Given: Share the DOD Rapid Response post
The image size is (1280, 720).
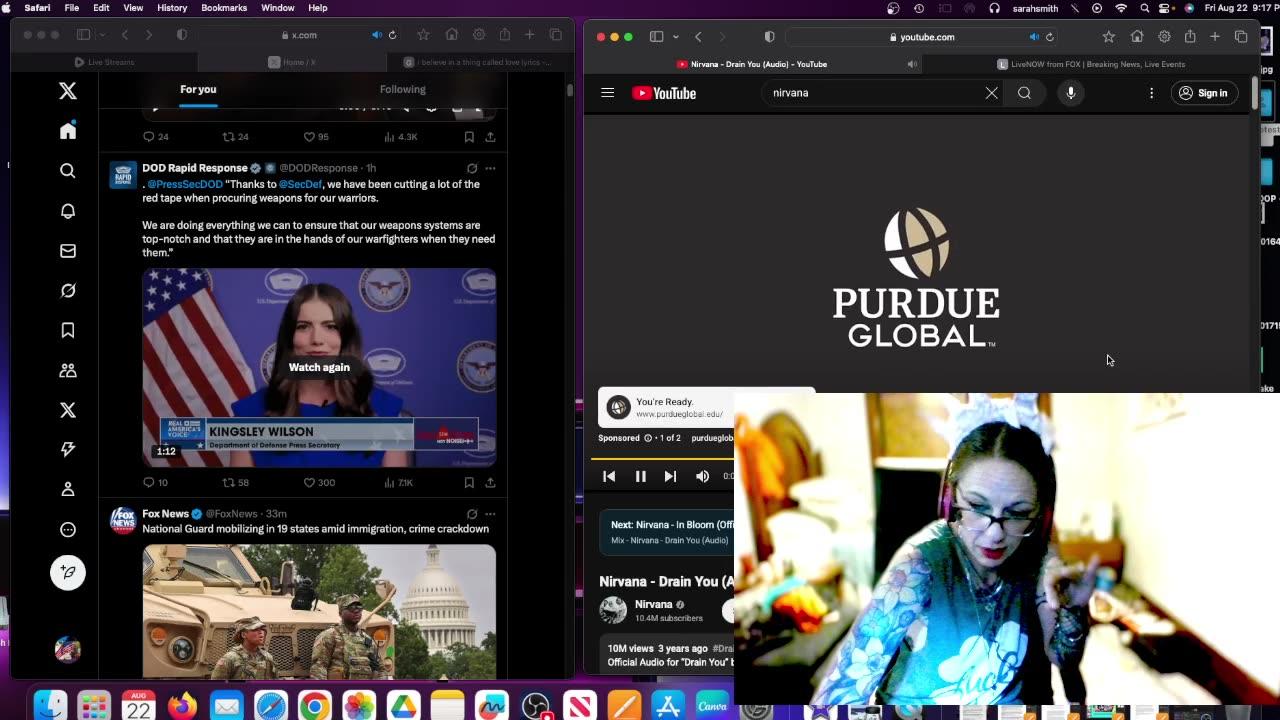Looking at the screenshot, I should tap(490, 482).
